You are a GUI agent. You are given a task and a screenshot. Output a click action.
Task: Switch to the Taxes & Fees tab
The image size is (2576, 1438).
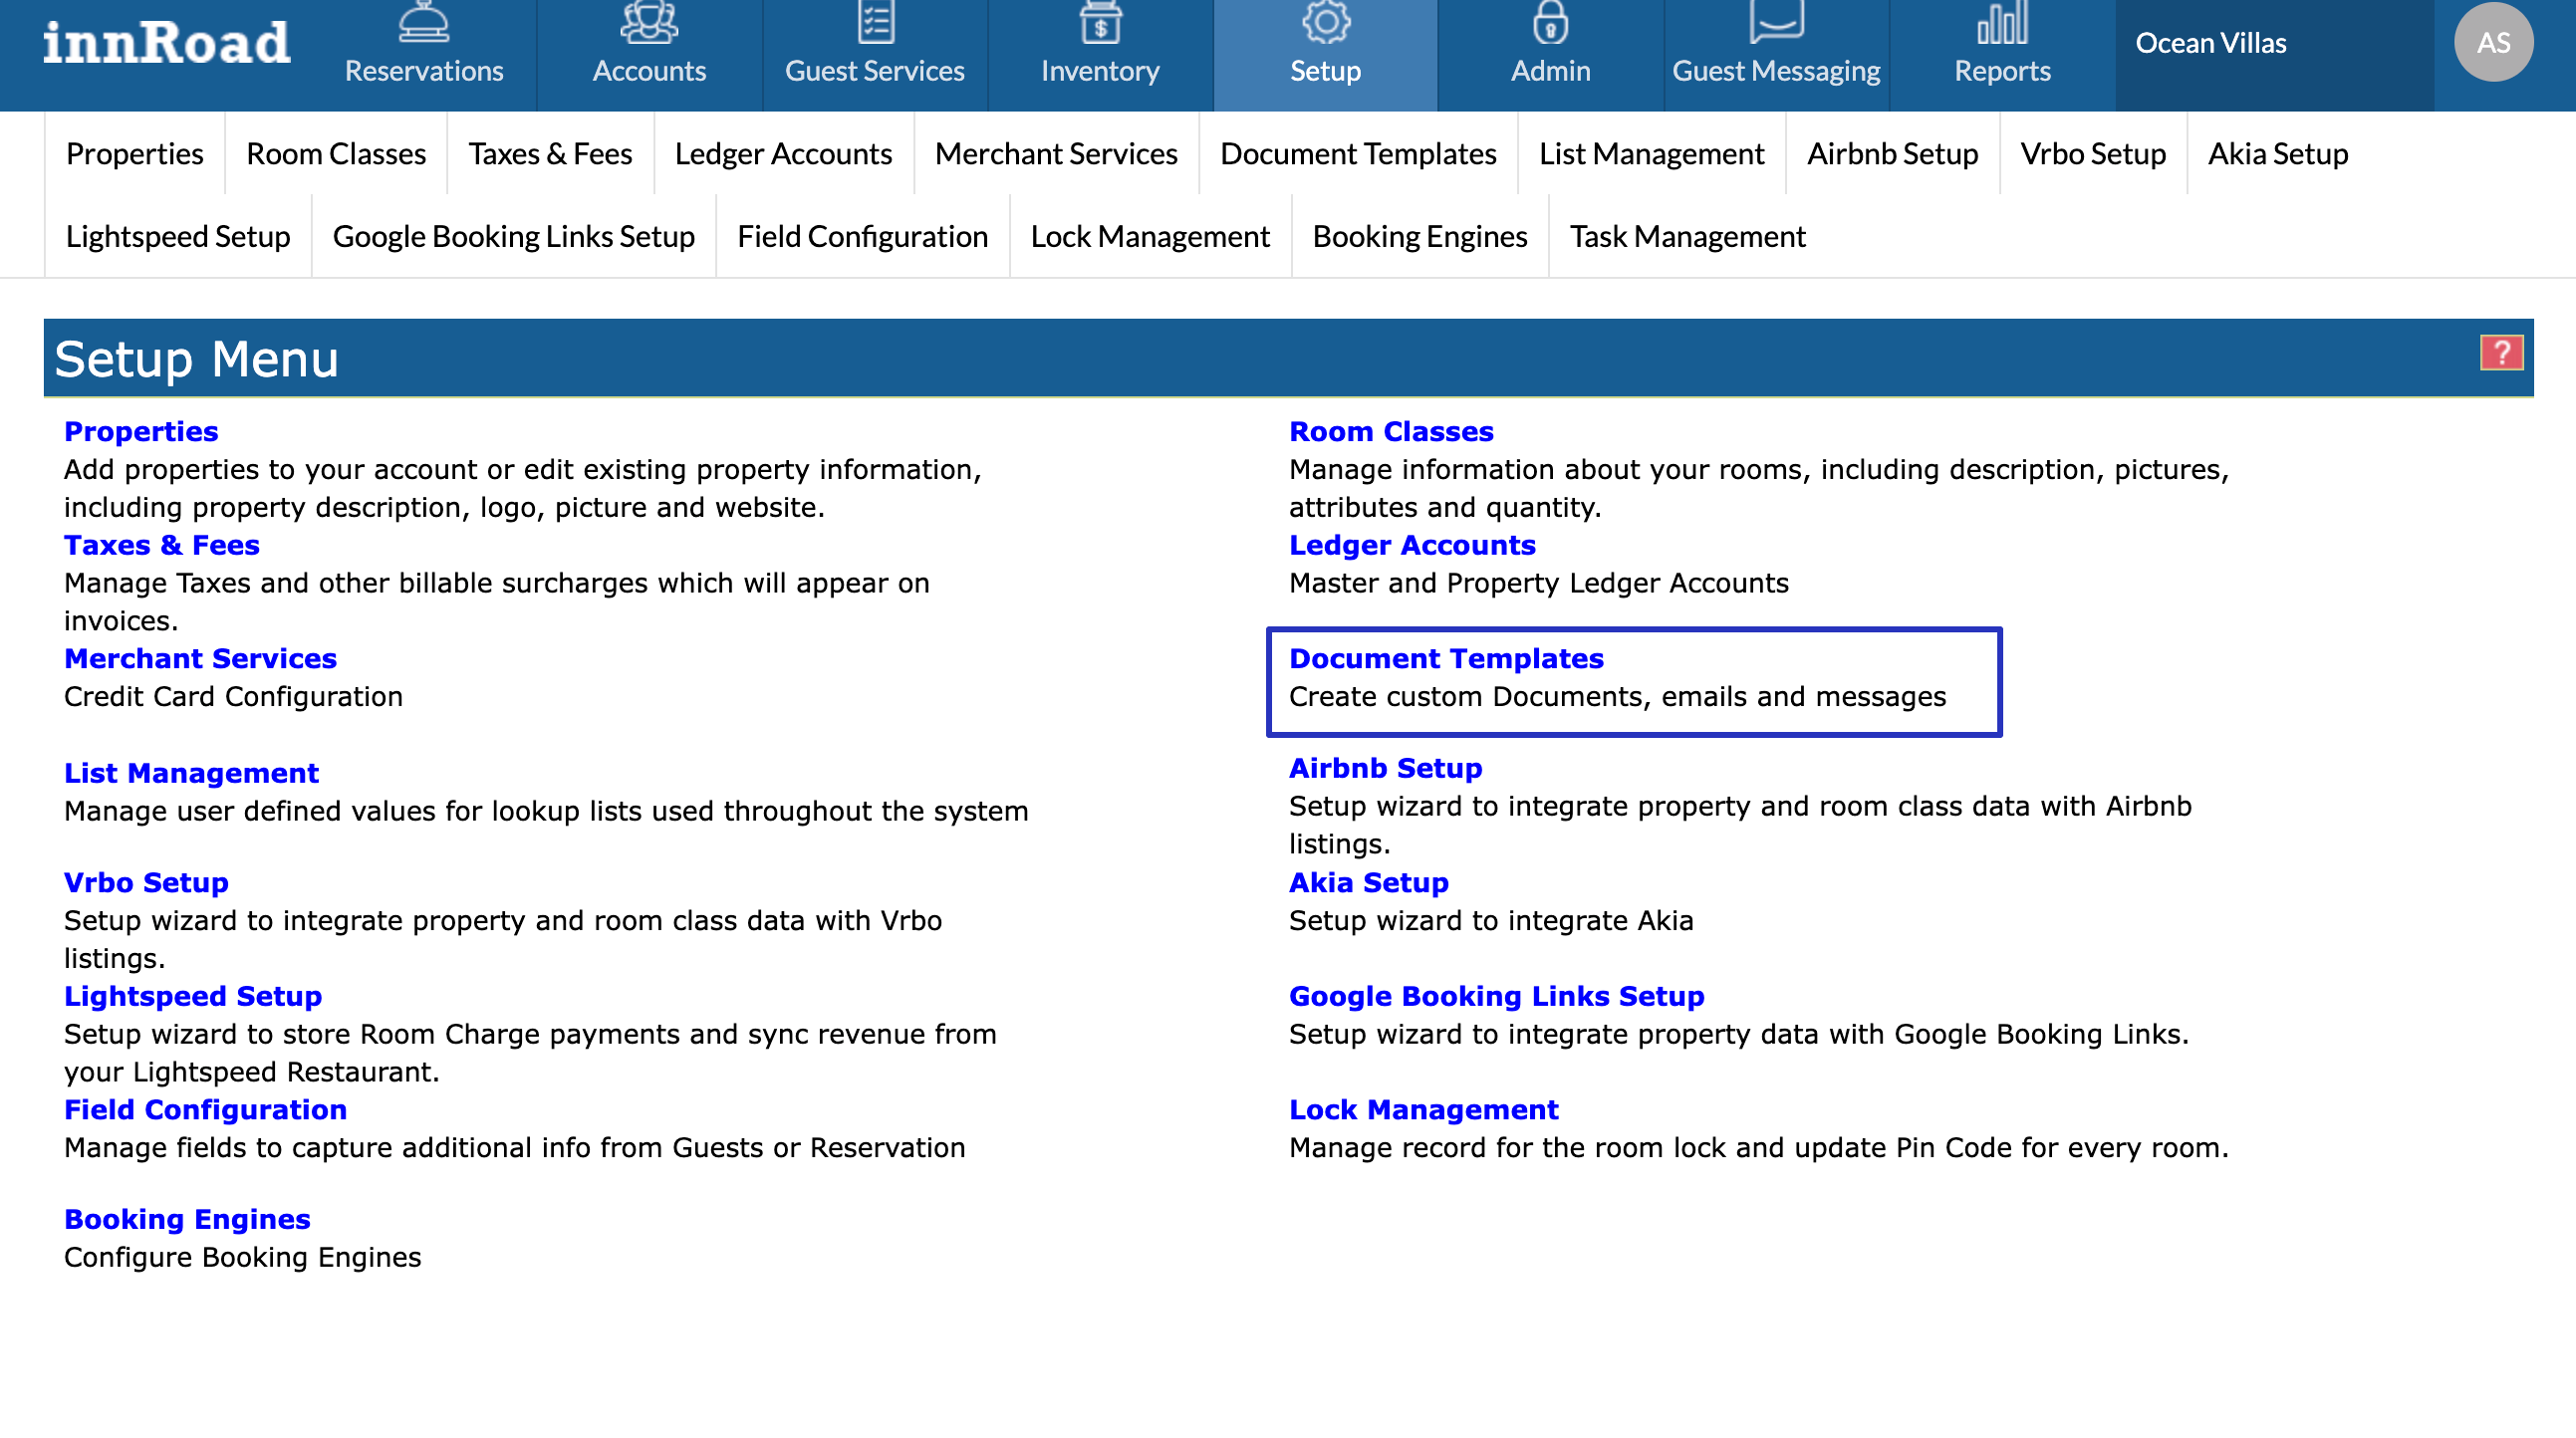tap(550, 154)
